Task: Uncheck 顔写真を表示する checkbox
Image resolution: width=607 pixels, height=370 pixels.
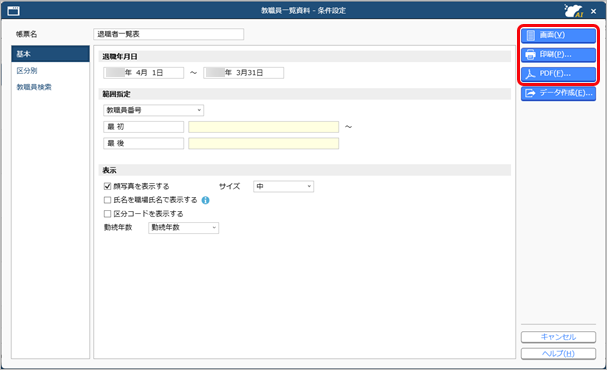Action: [107, 186]
